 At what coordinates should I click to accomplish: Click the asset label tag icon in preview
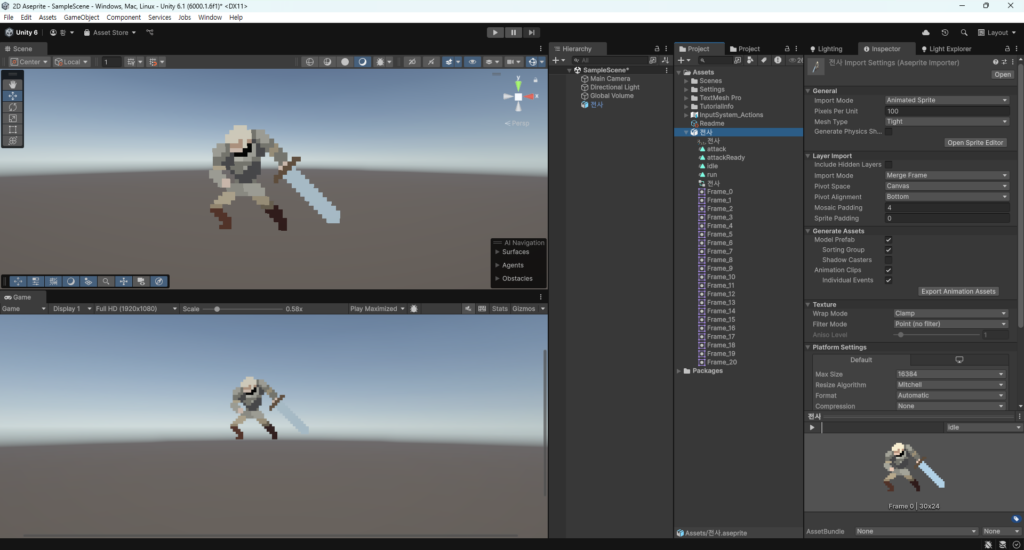[1016, 519]
